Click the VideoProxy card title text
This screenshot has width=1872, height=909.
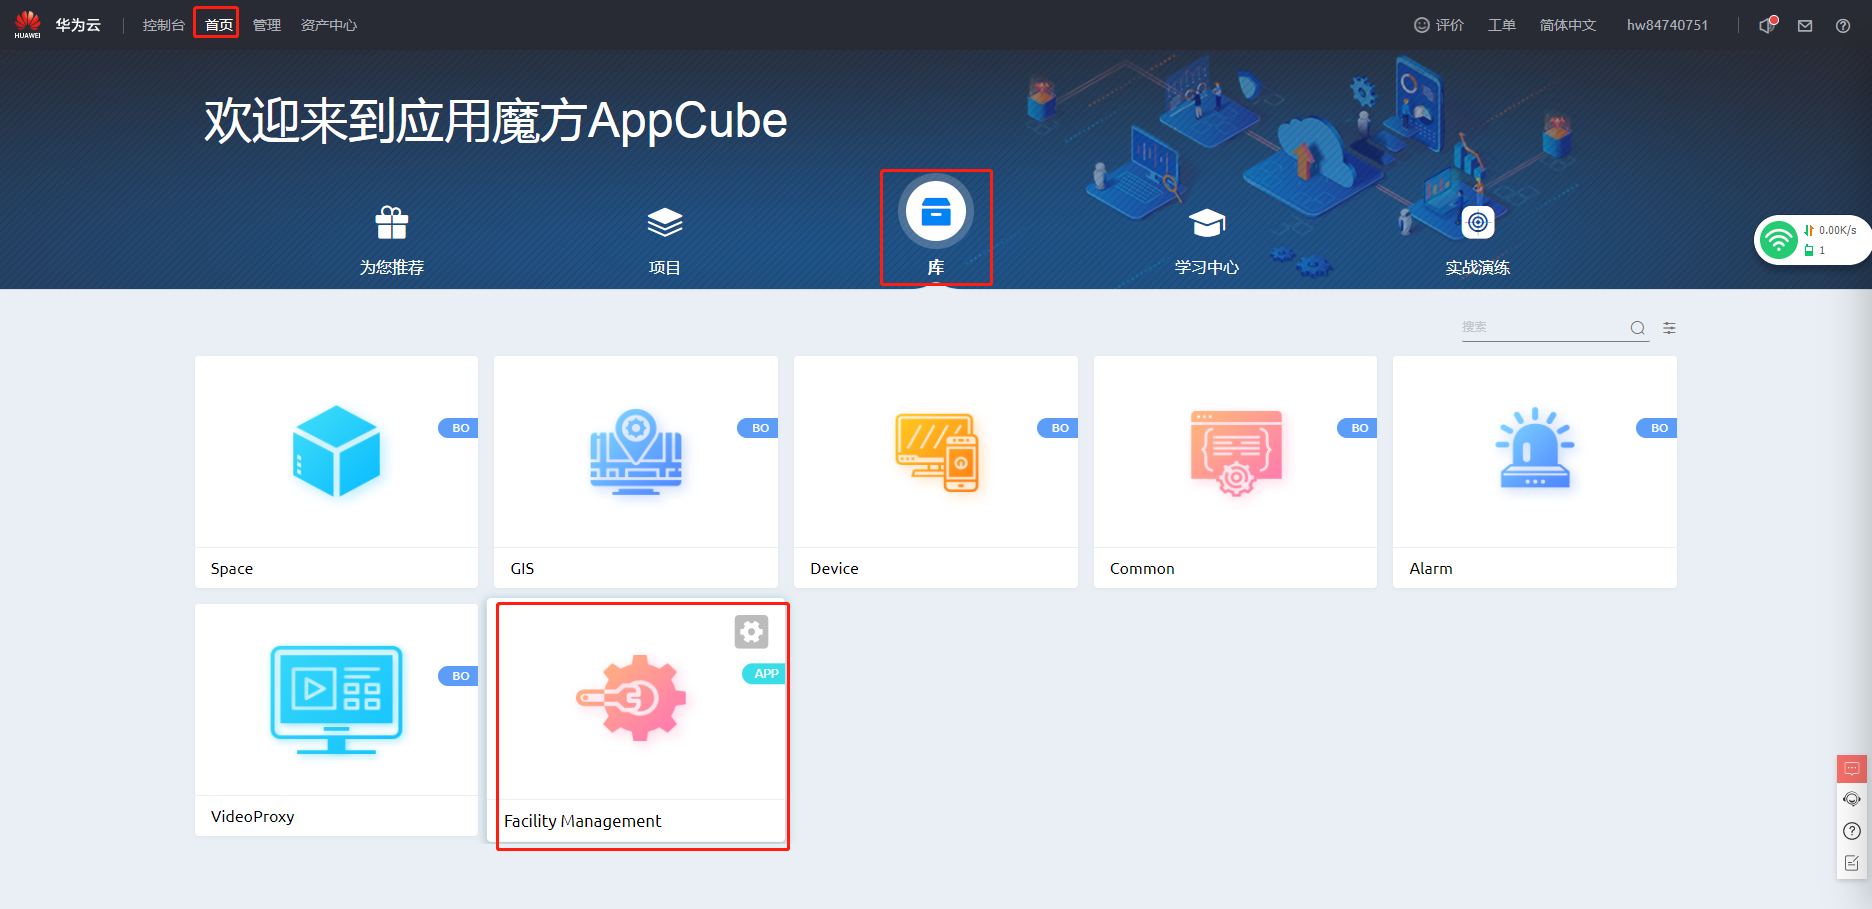[252, 817]
